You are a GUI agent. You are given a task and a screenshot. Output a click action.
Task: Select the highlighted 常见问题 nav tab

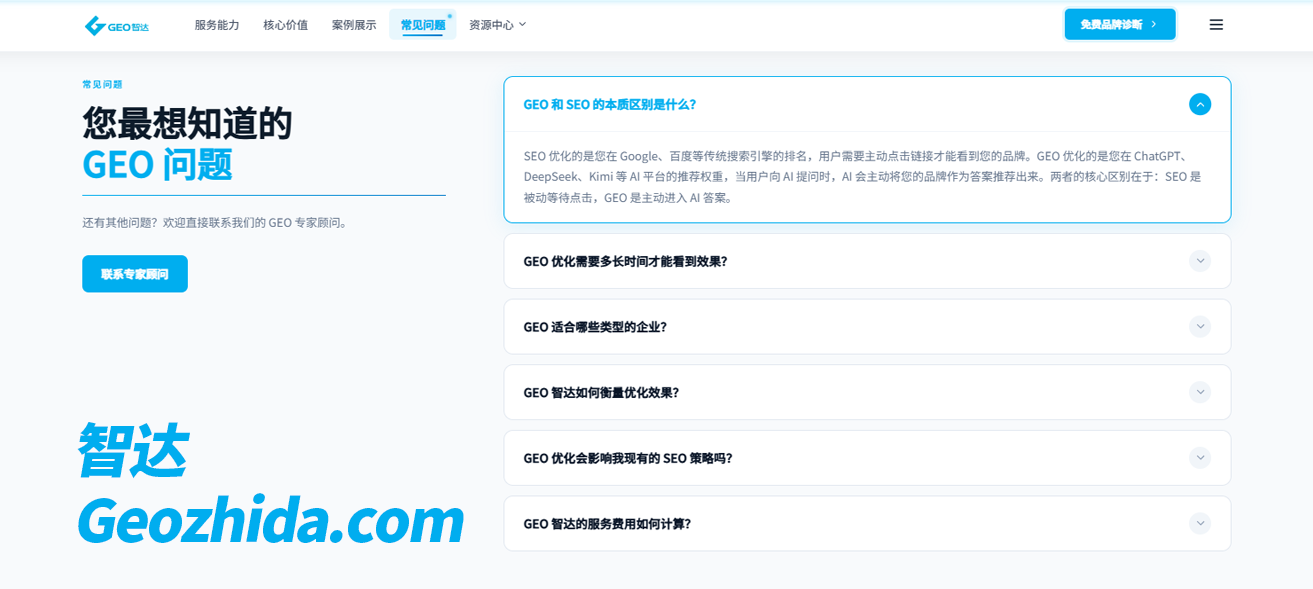point(422,25)
